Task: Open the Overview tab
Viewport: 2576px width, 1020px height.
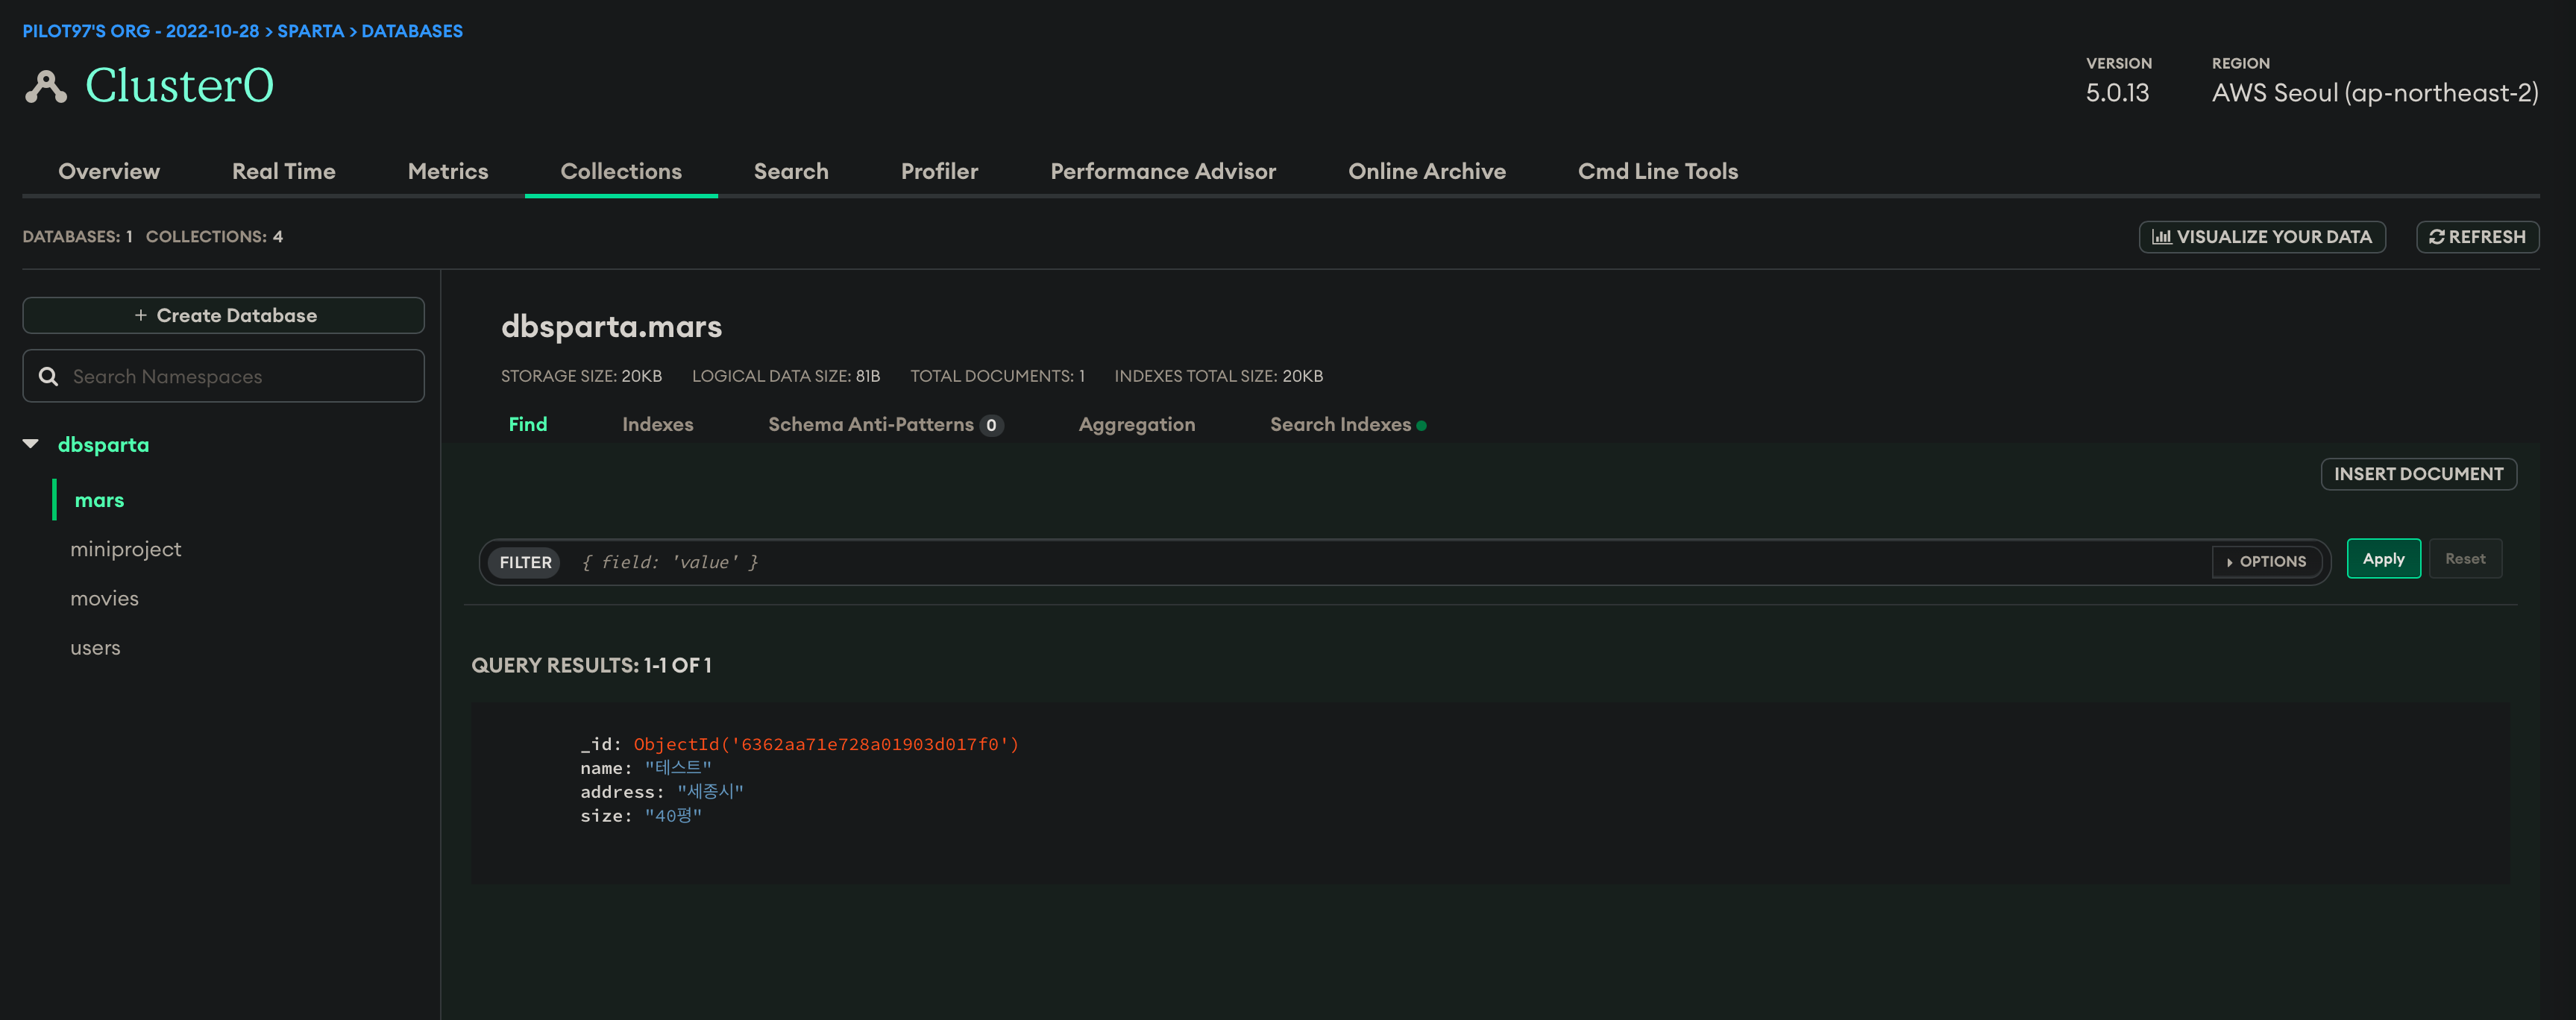Action: click(109, 171)
